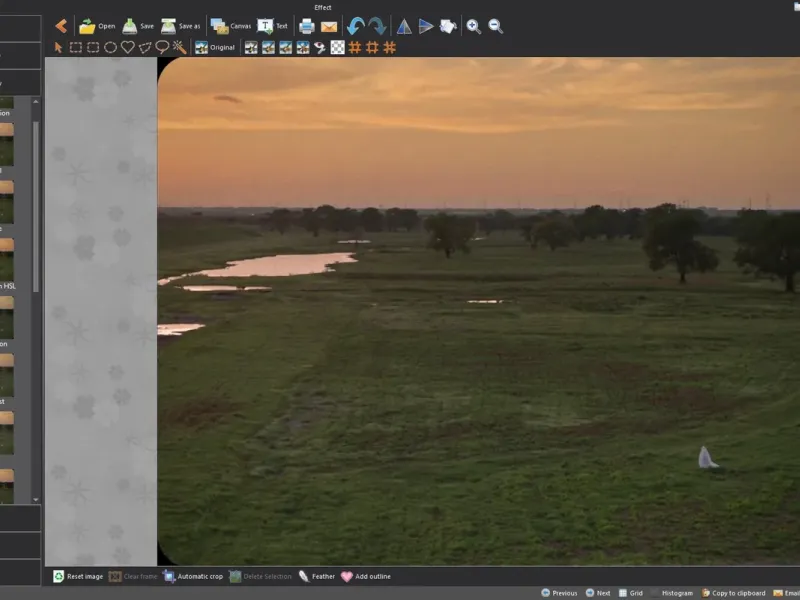
Task: Click the printer icon
Action: tap(307, 26)
